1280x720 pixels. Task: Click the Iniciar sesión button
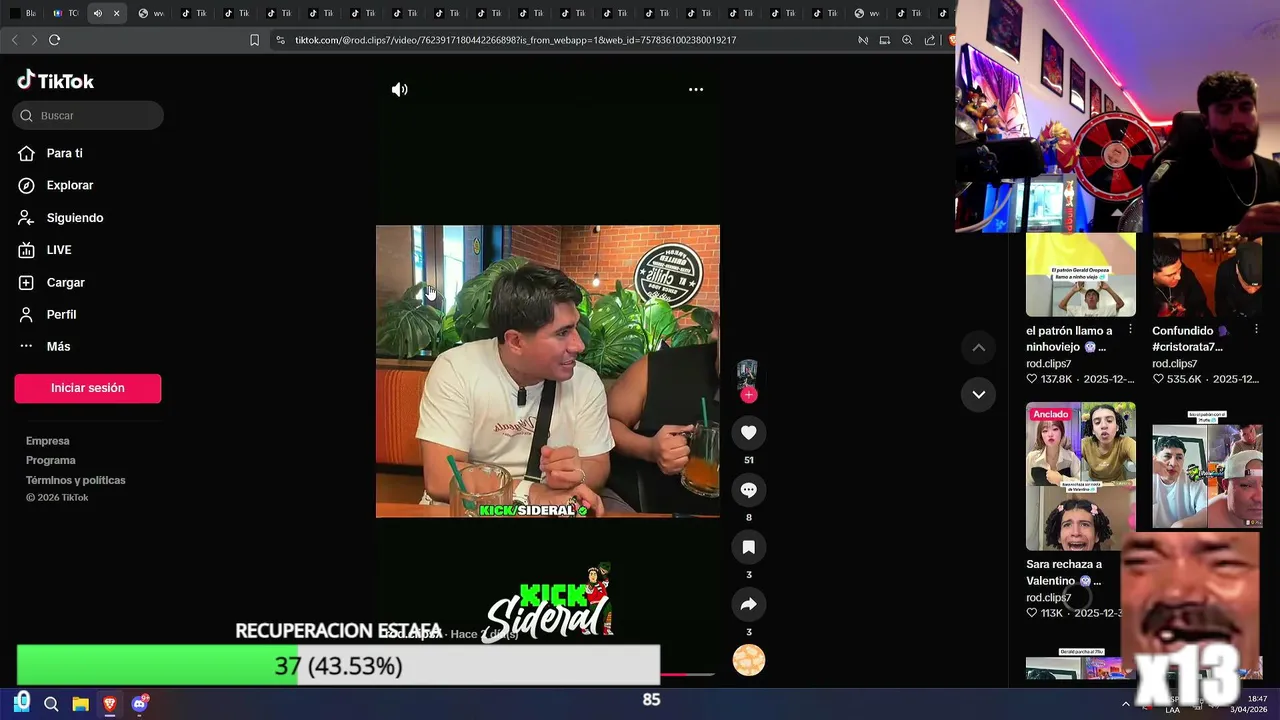(x=88, y=388)
